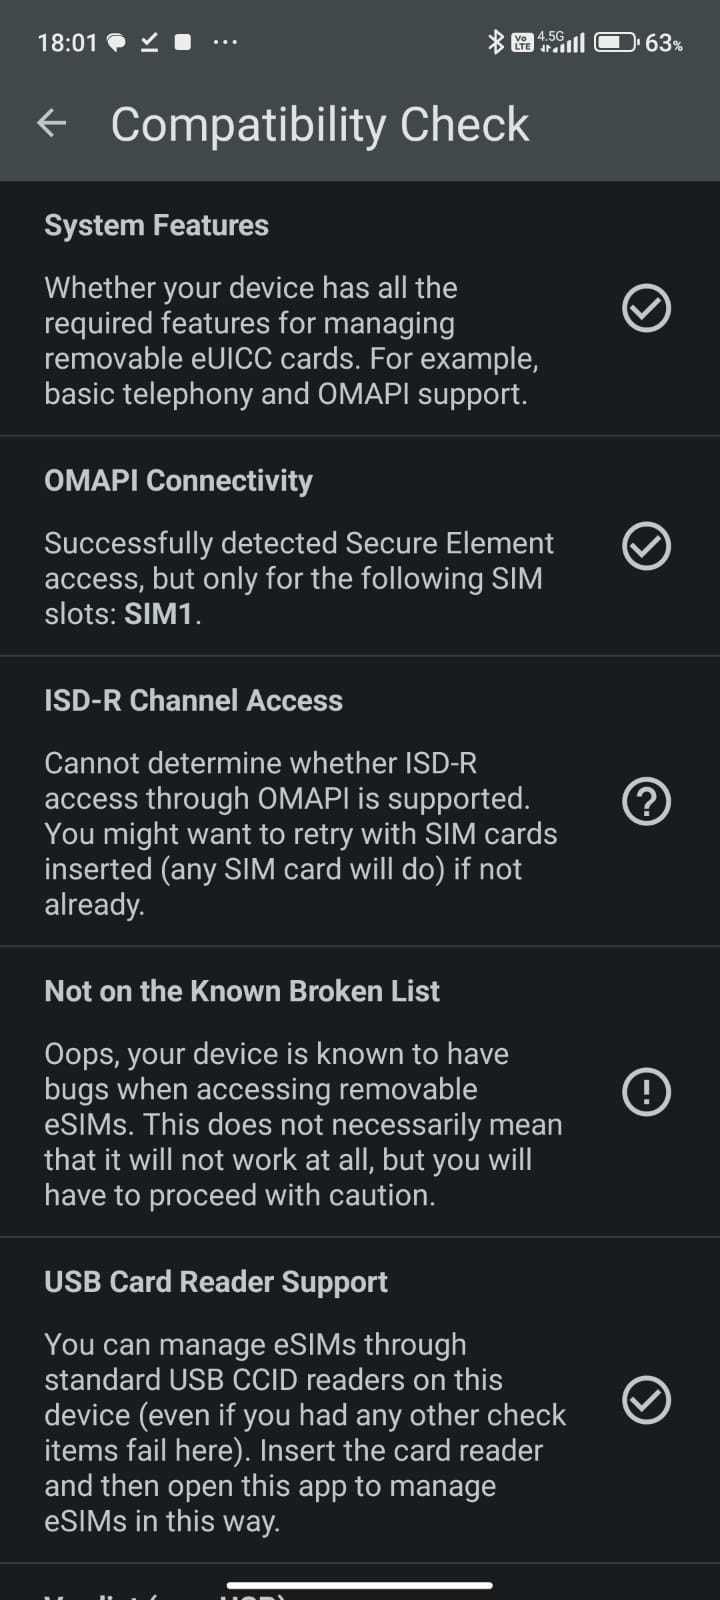This screenshot has height=1600, width=720.
Task: Select the ISD-R Channel Access heading
Action: click(193, 701)
